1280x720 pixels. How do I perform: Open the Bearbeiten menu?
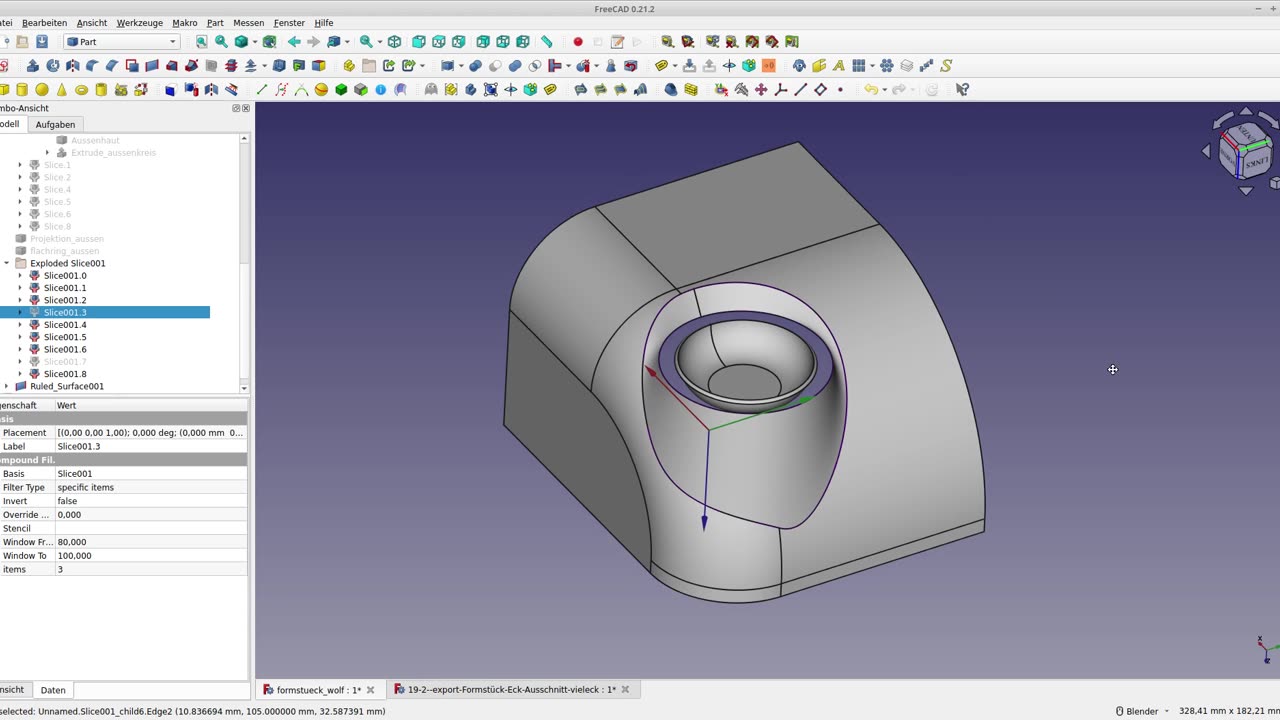coord(44,22)
